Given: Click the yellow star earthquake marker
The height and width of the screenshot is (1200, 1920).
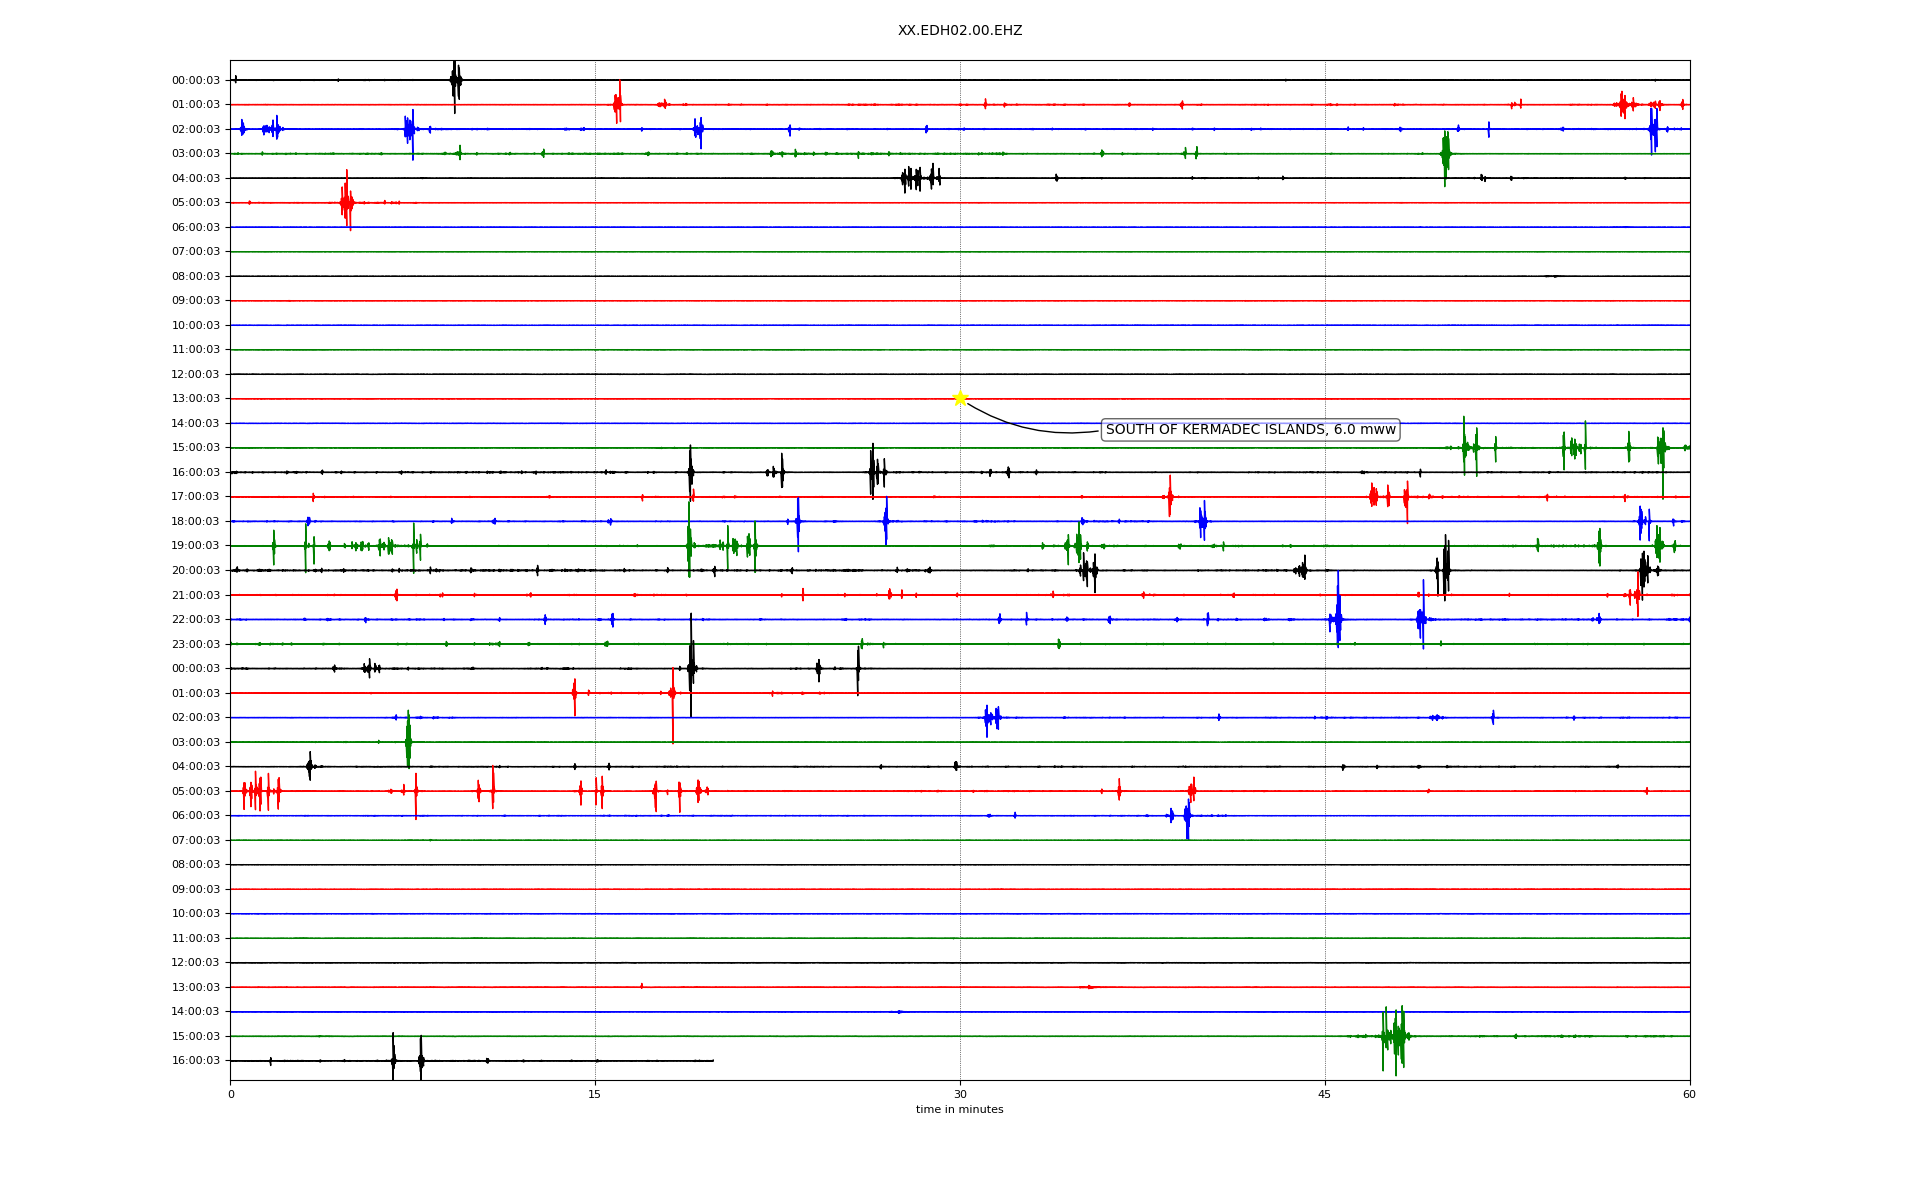Looking at the screenshot, I should pyautogui.click(x=960, y=398).
